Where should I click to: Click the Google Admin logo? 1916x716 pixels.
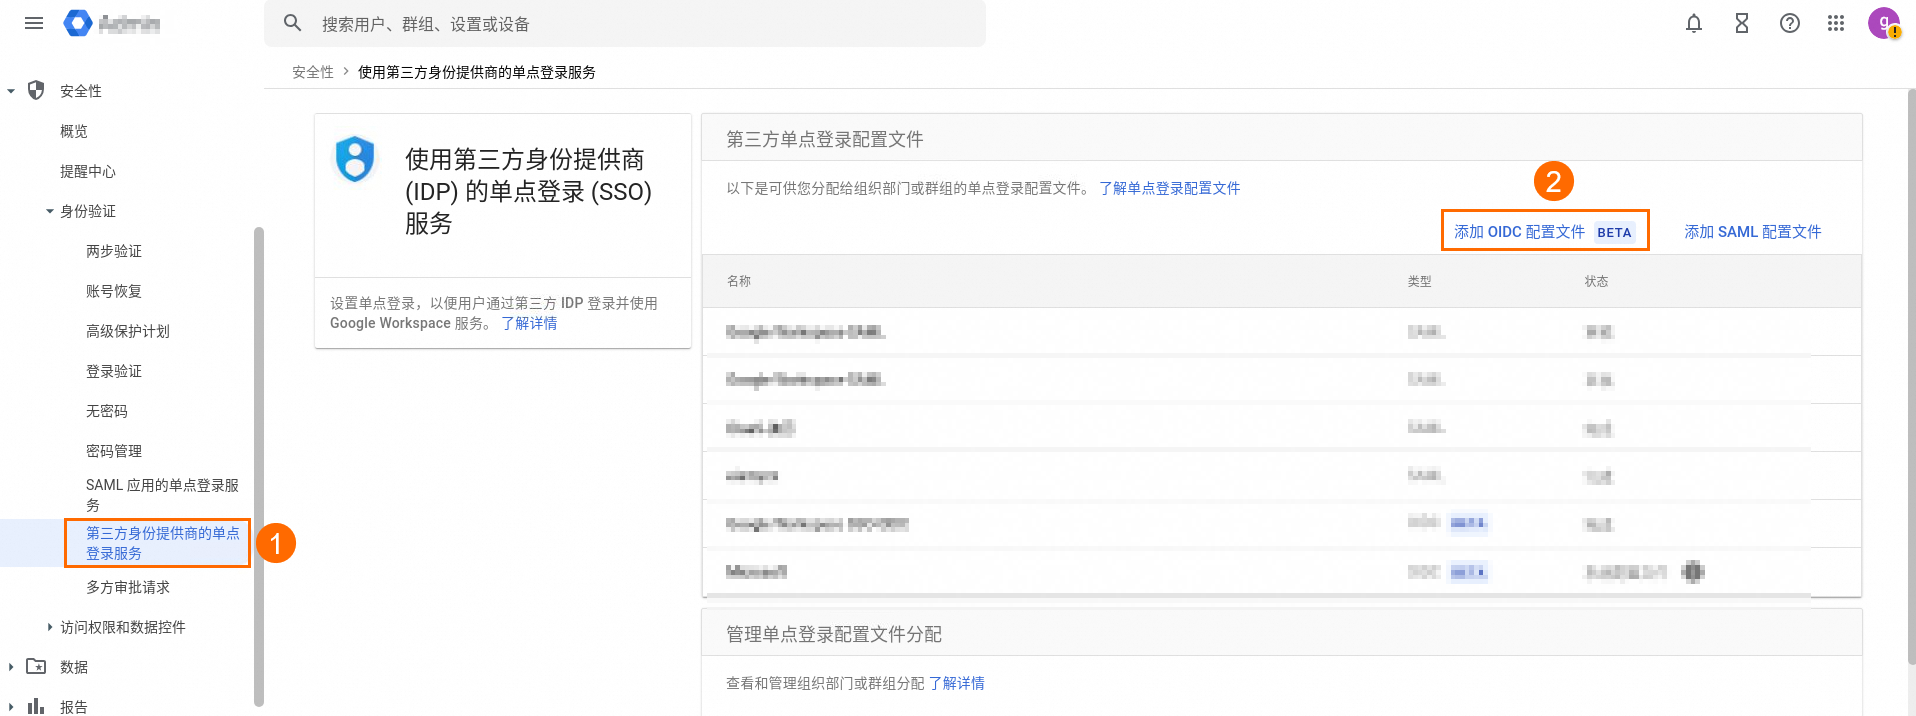[x=111, y=23]
